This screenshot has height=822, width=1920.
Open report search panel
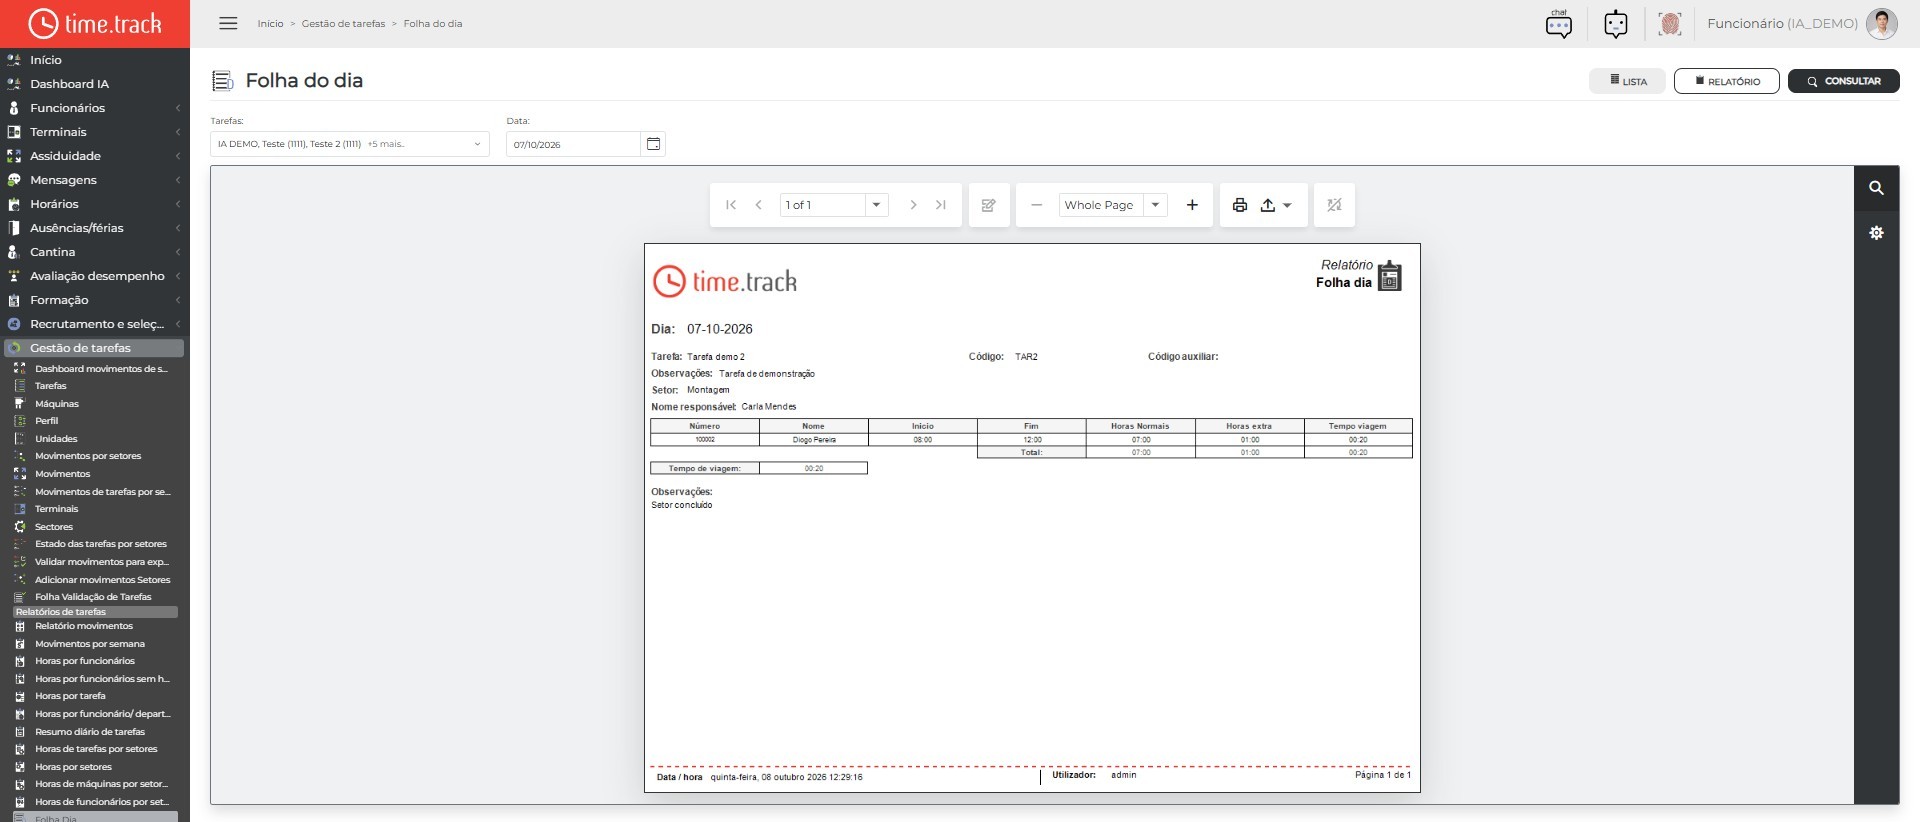click(x=1876, y=188)
